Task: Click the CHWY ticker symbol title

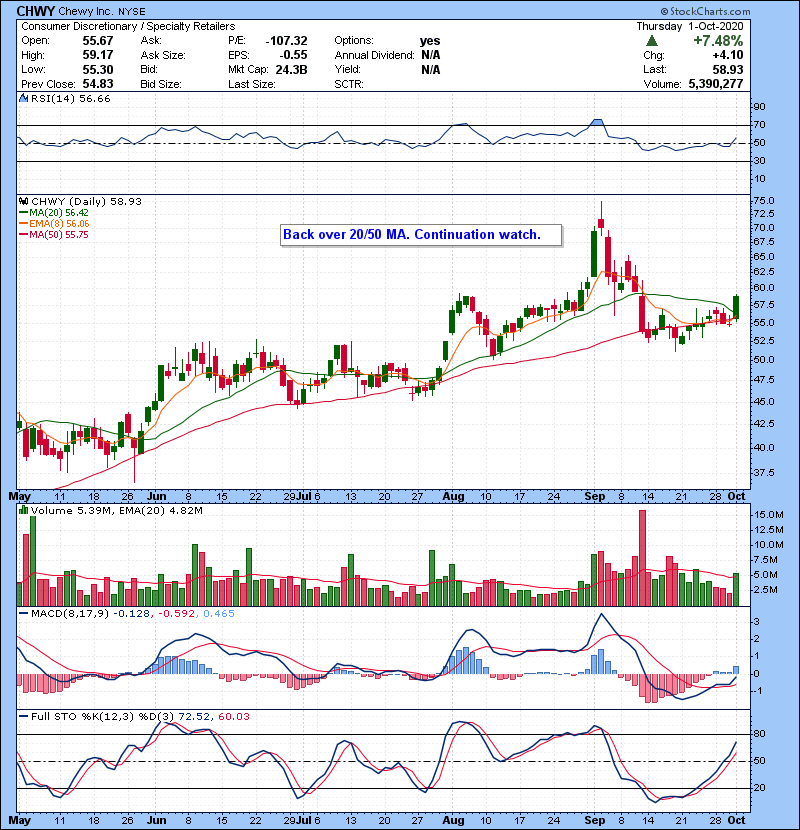Action: point(36,9)
